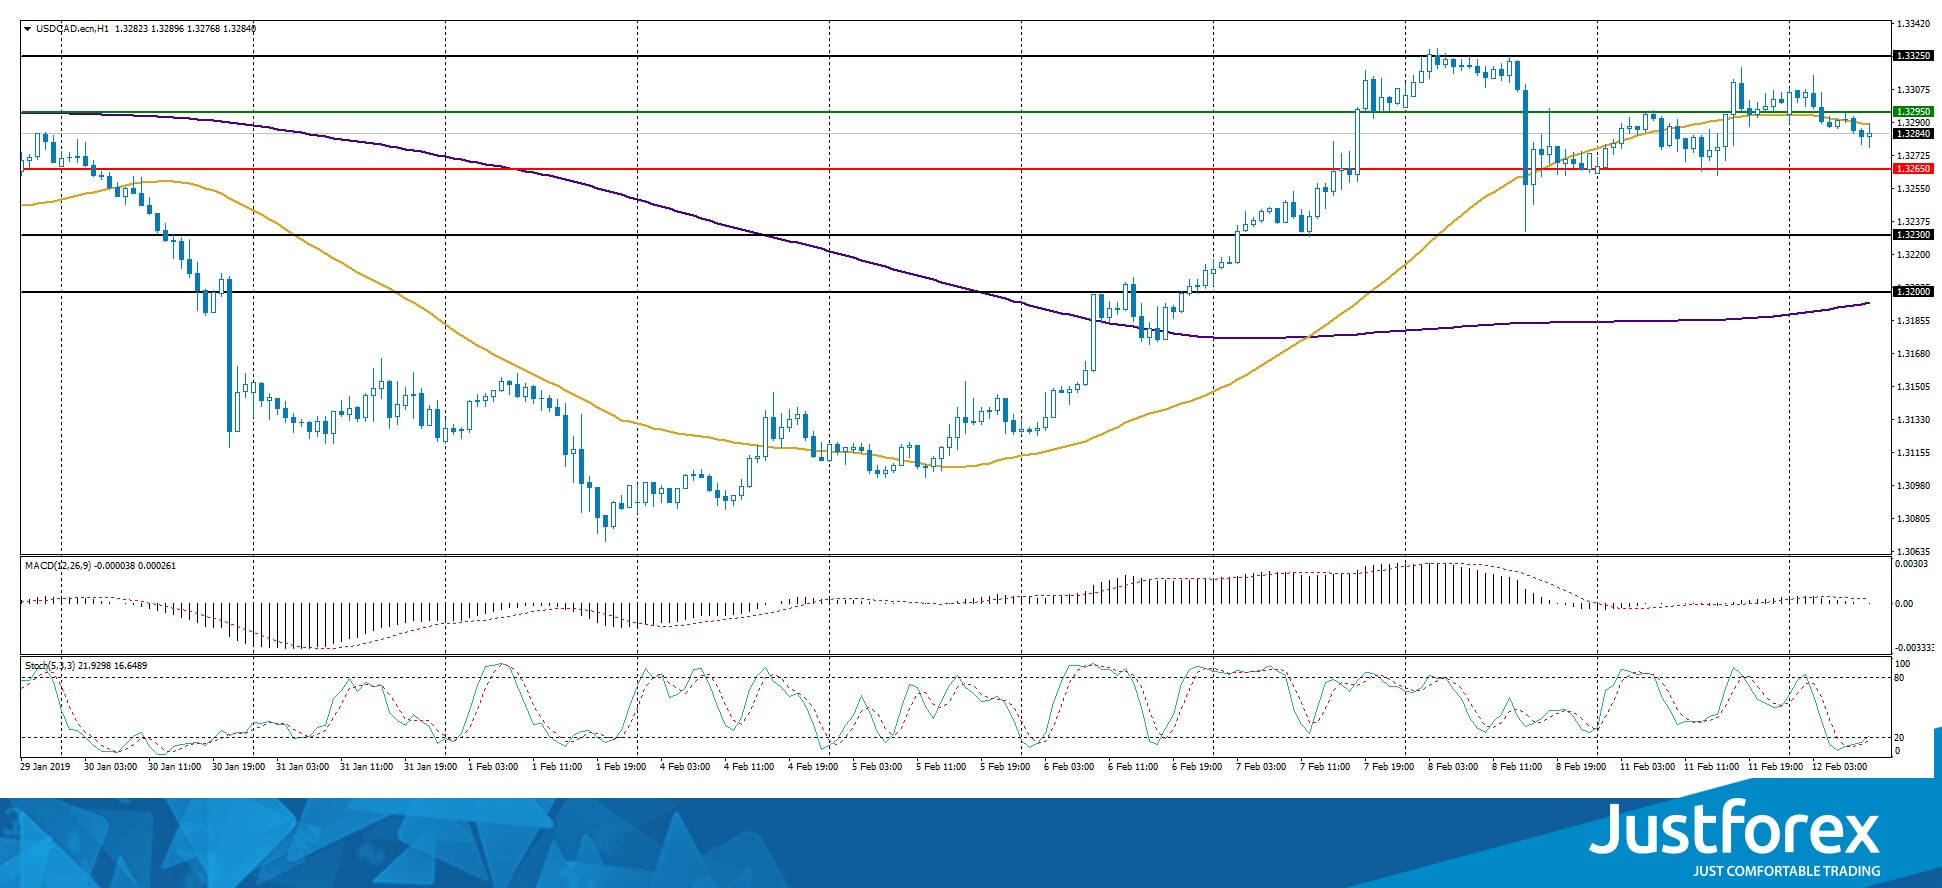This screenshot has width=1942, height=888.
Task: Click the 31 Jan 11:00 time label
Action: pyautogui.click(x=366, y=767)
